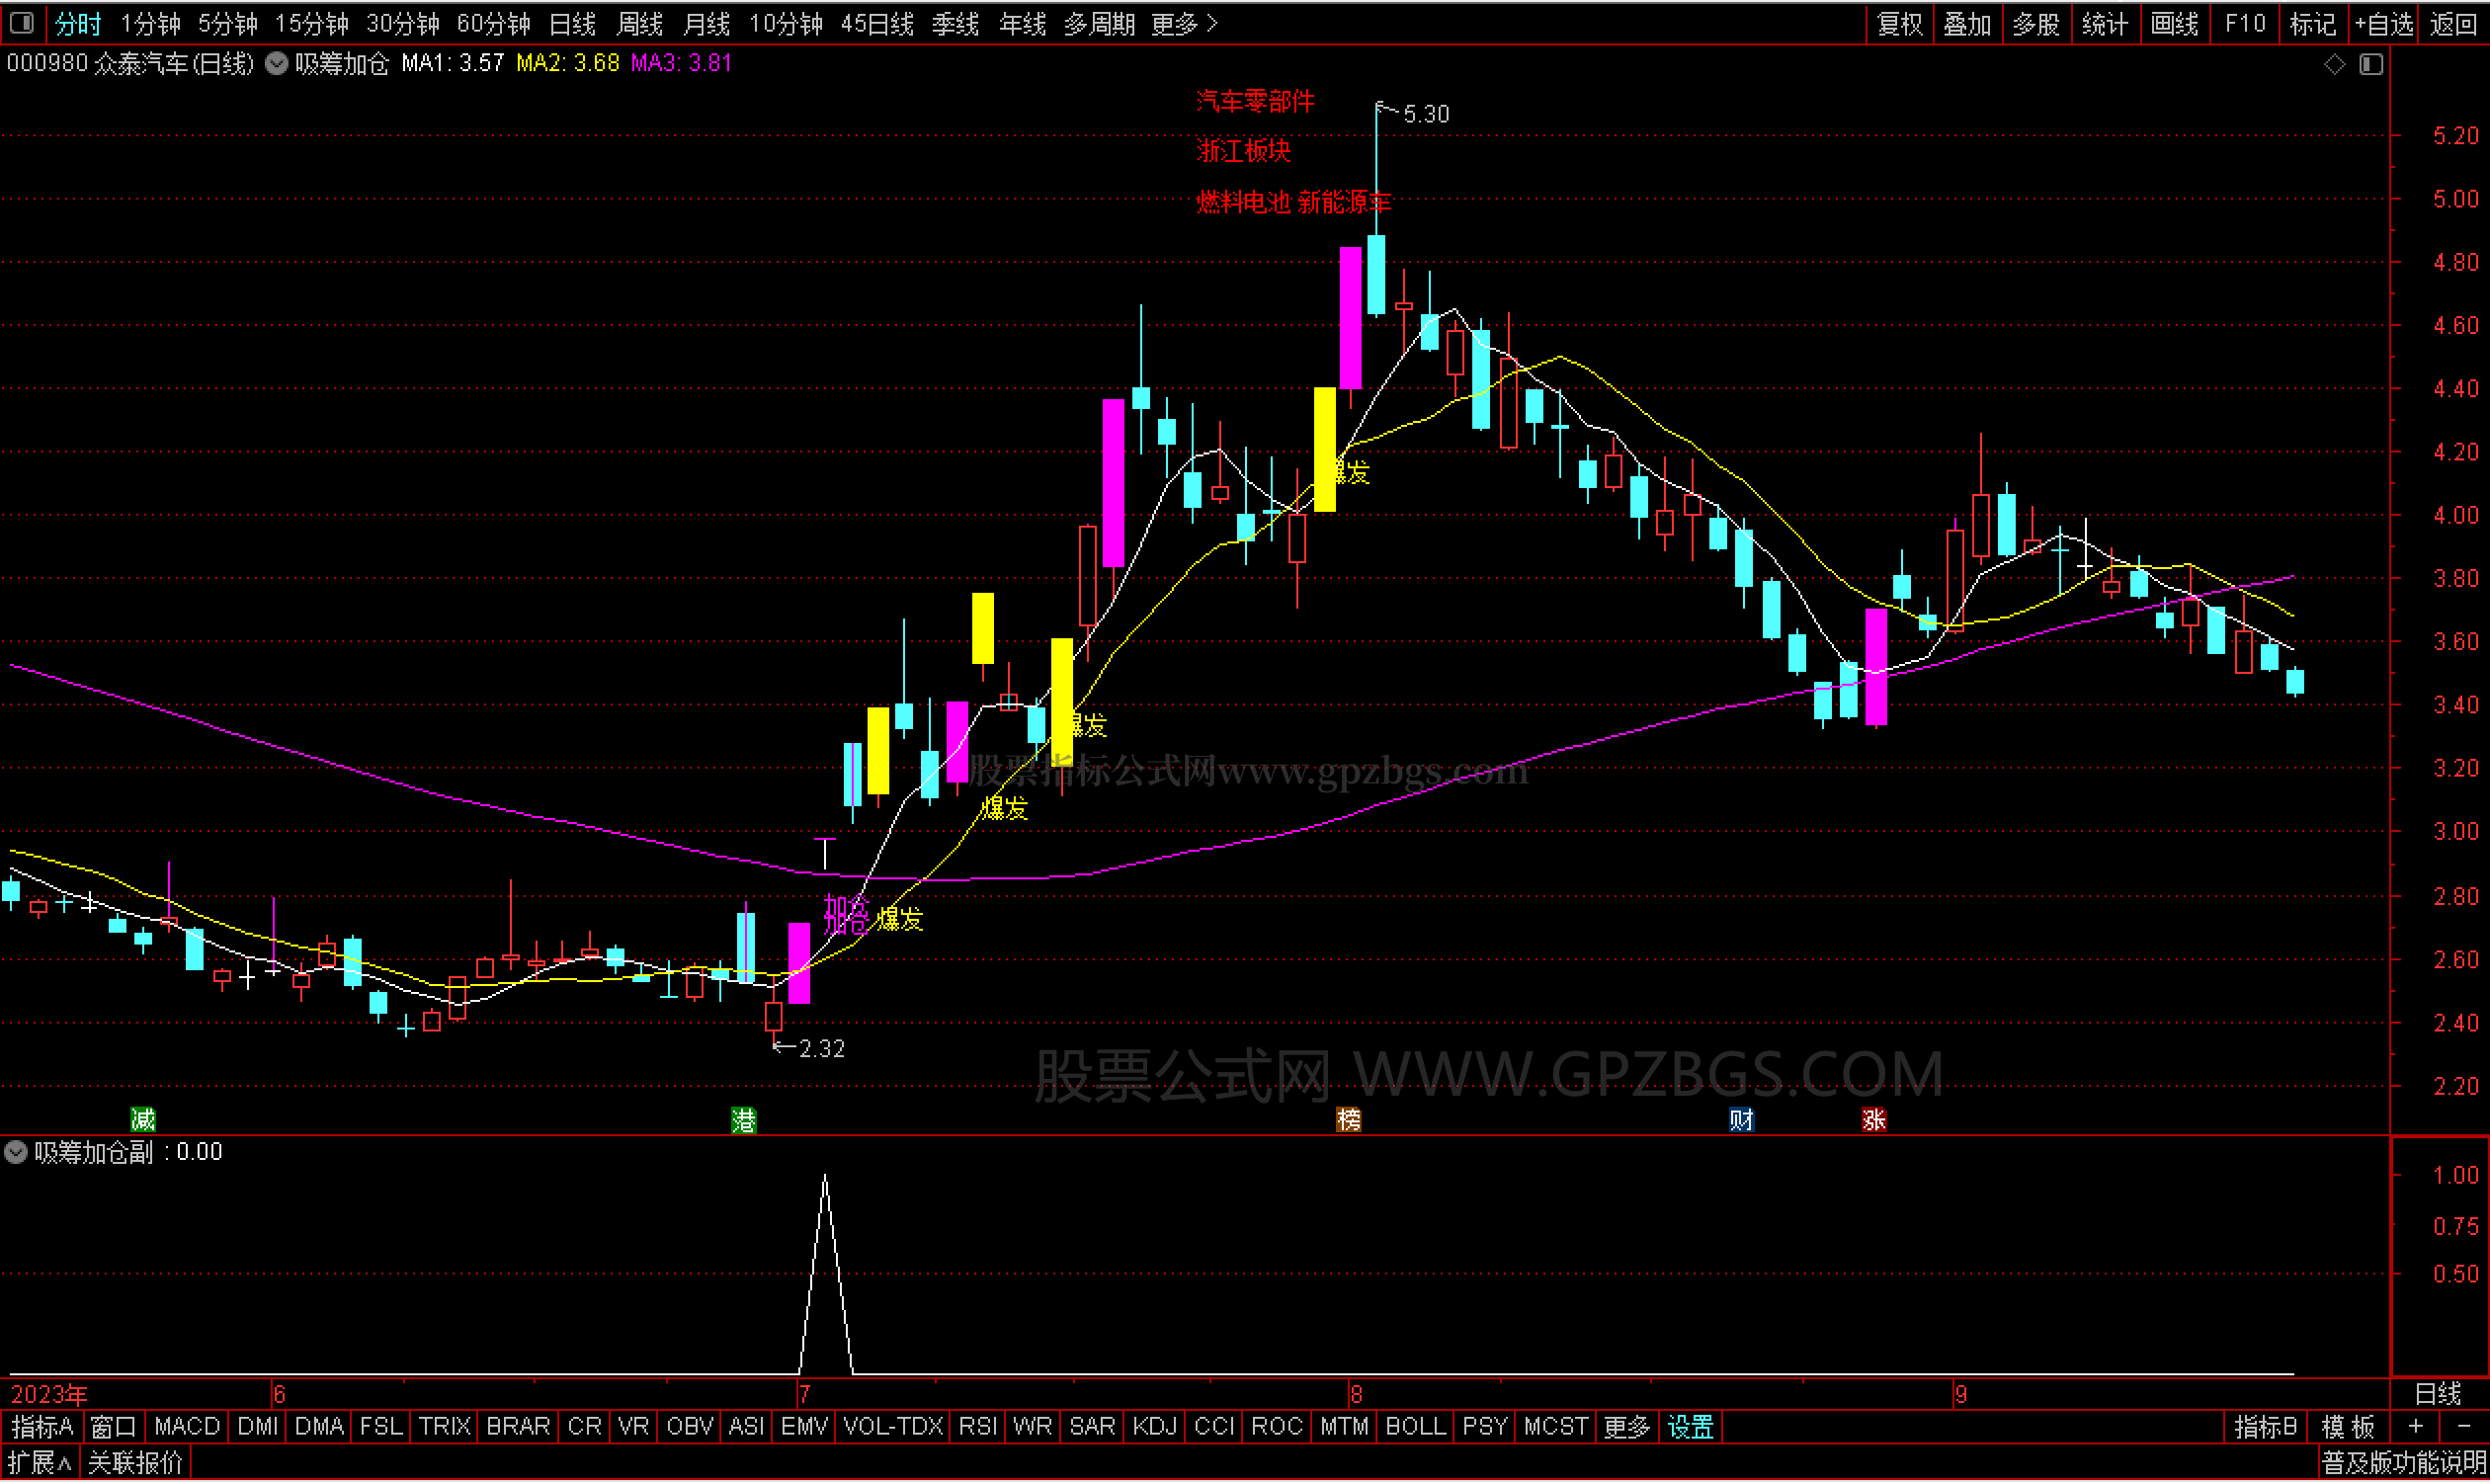Select the VOL-TDX indicator
This screenshot has height=1484, width=2490.
pos(892,1427)
